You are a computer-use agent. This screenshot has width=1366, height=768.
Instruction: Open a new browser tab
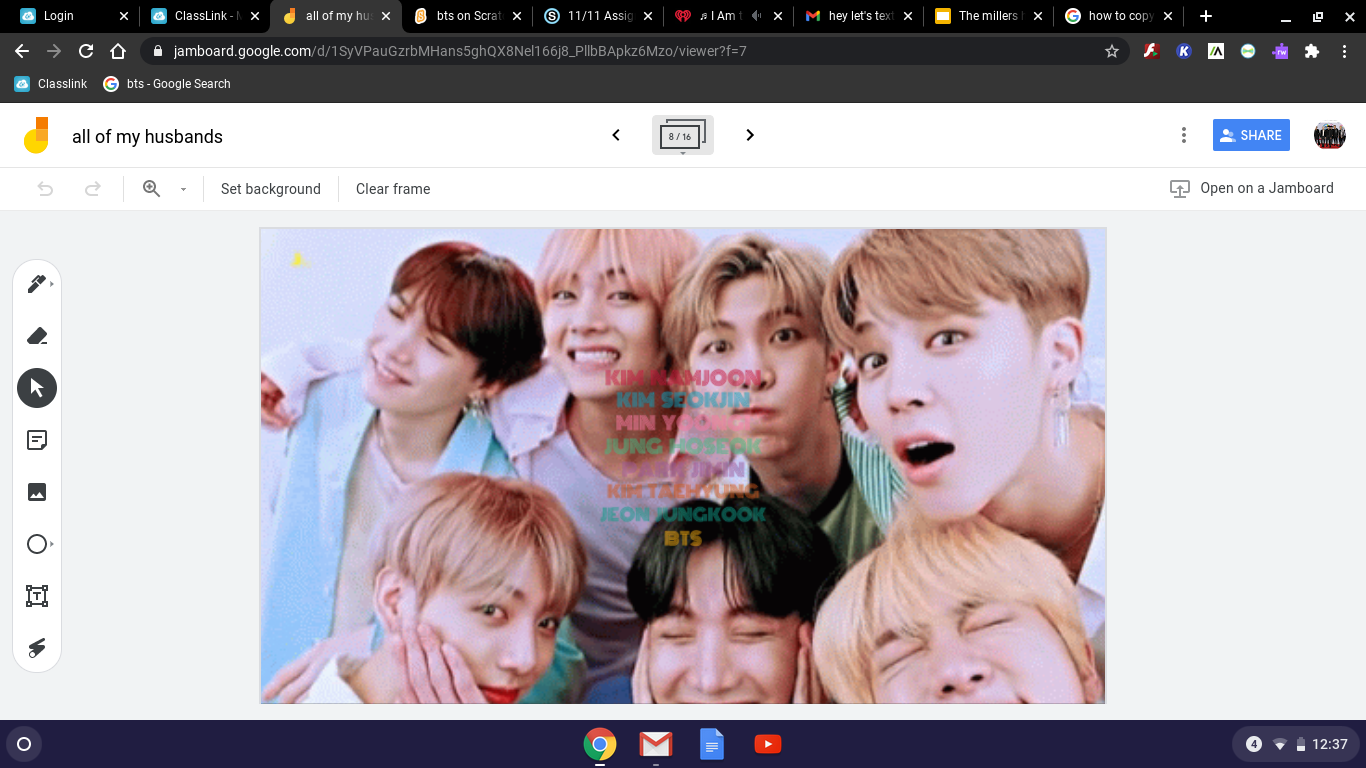1206,16
